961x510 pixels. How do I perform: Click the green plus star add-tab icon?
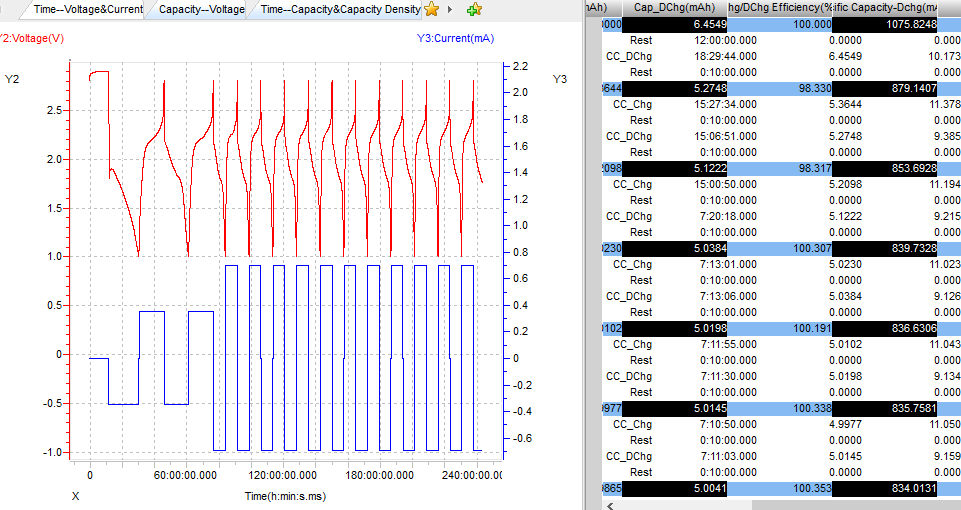(474, 9)
